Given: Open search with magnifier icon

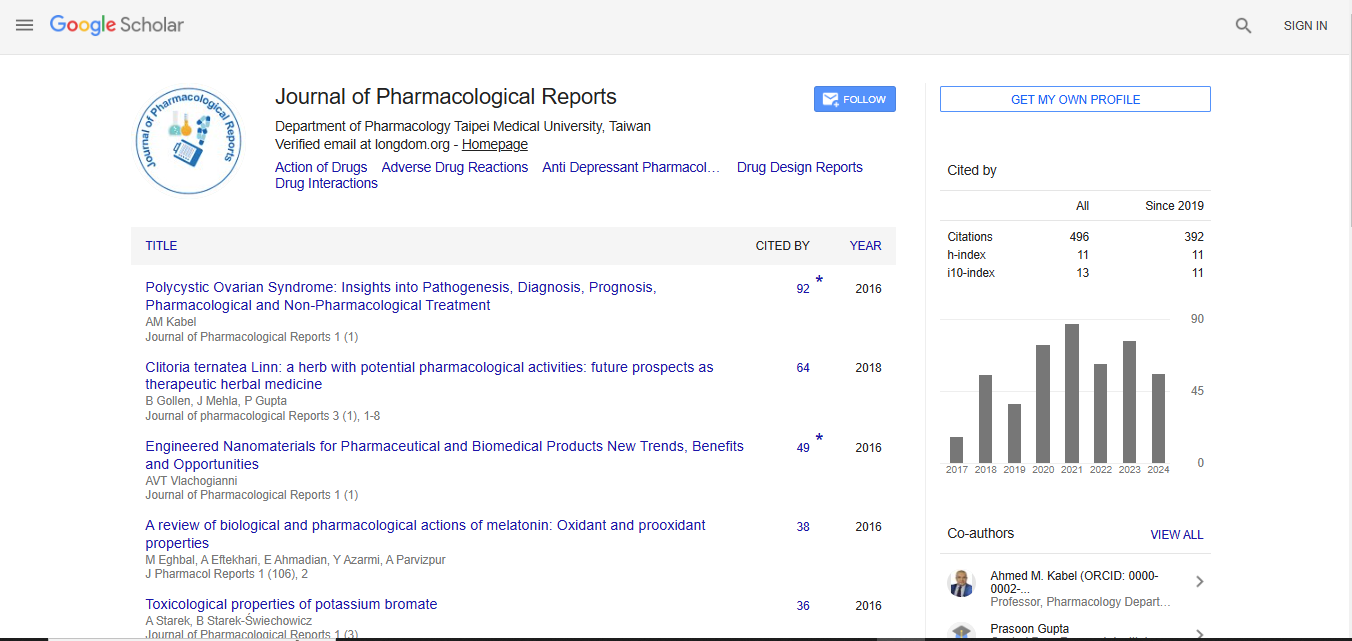Looking at the screenshot, I should 1243,26.
